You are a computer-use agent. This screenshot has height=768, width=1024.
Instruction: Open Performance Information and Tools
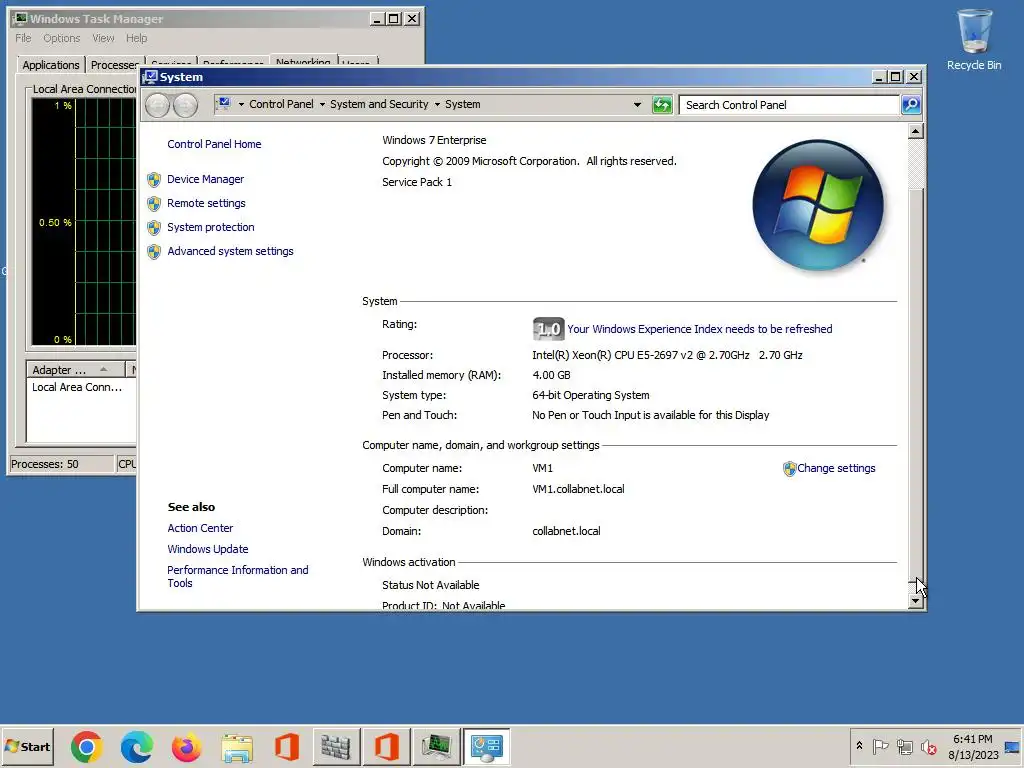click(238, 577)
